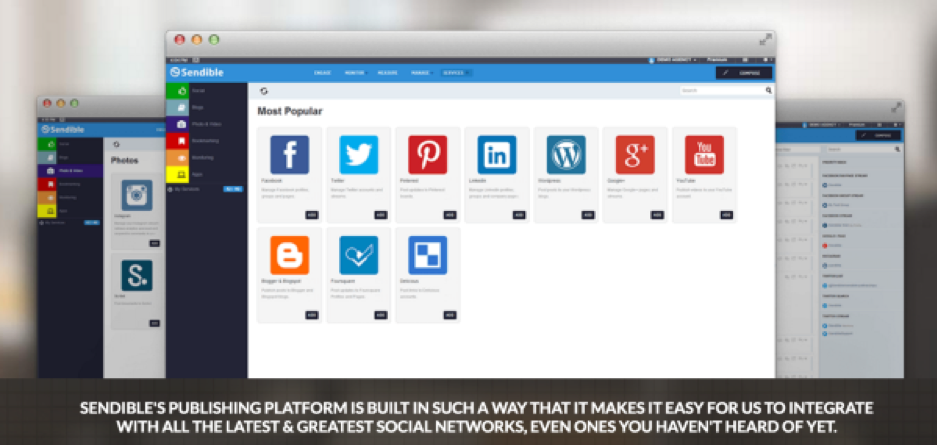Image resolution: width=937 pixels, height=445 pixels.
Task: Click the Delicious service logo
Action: click(428, 255)
